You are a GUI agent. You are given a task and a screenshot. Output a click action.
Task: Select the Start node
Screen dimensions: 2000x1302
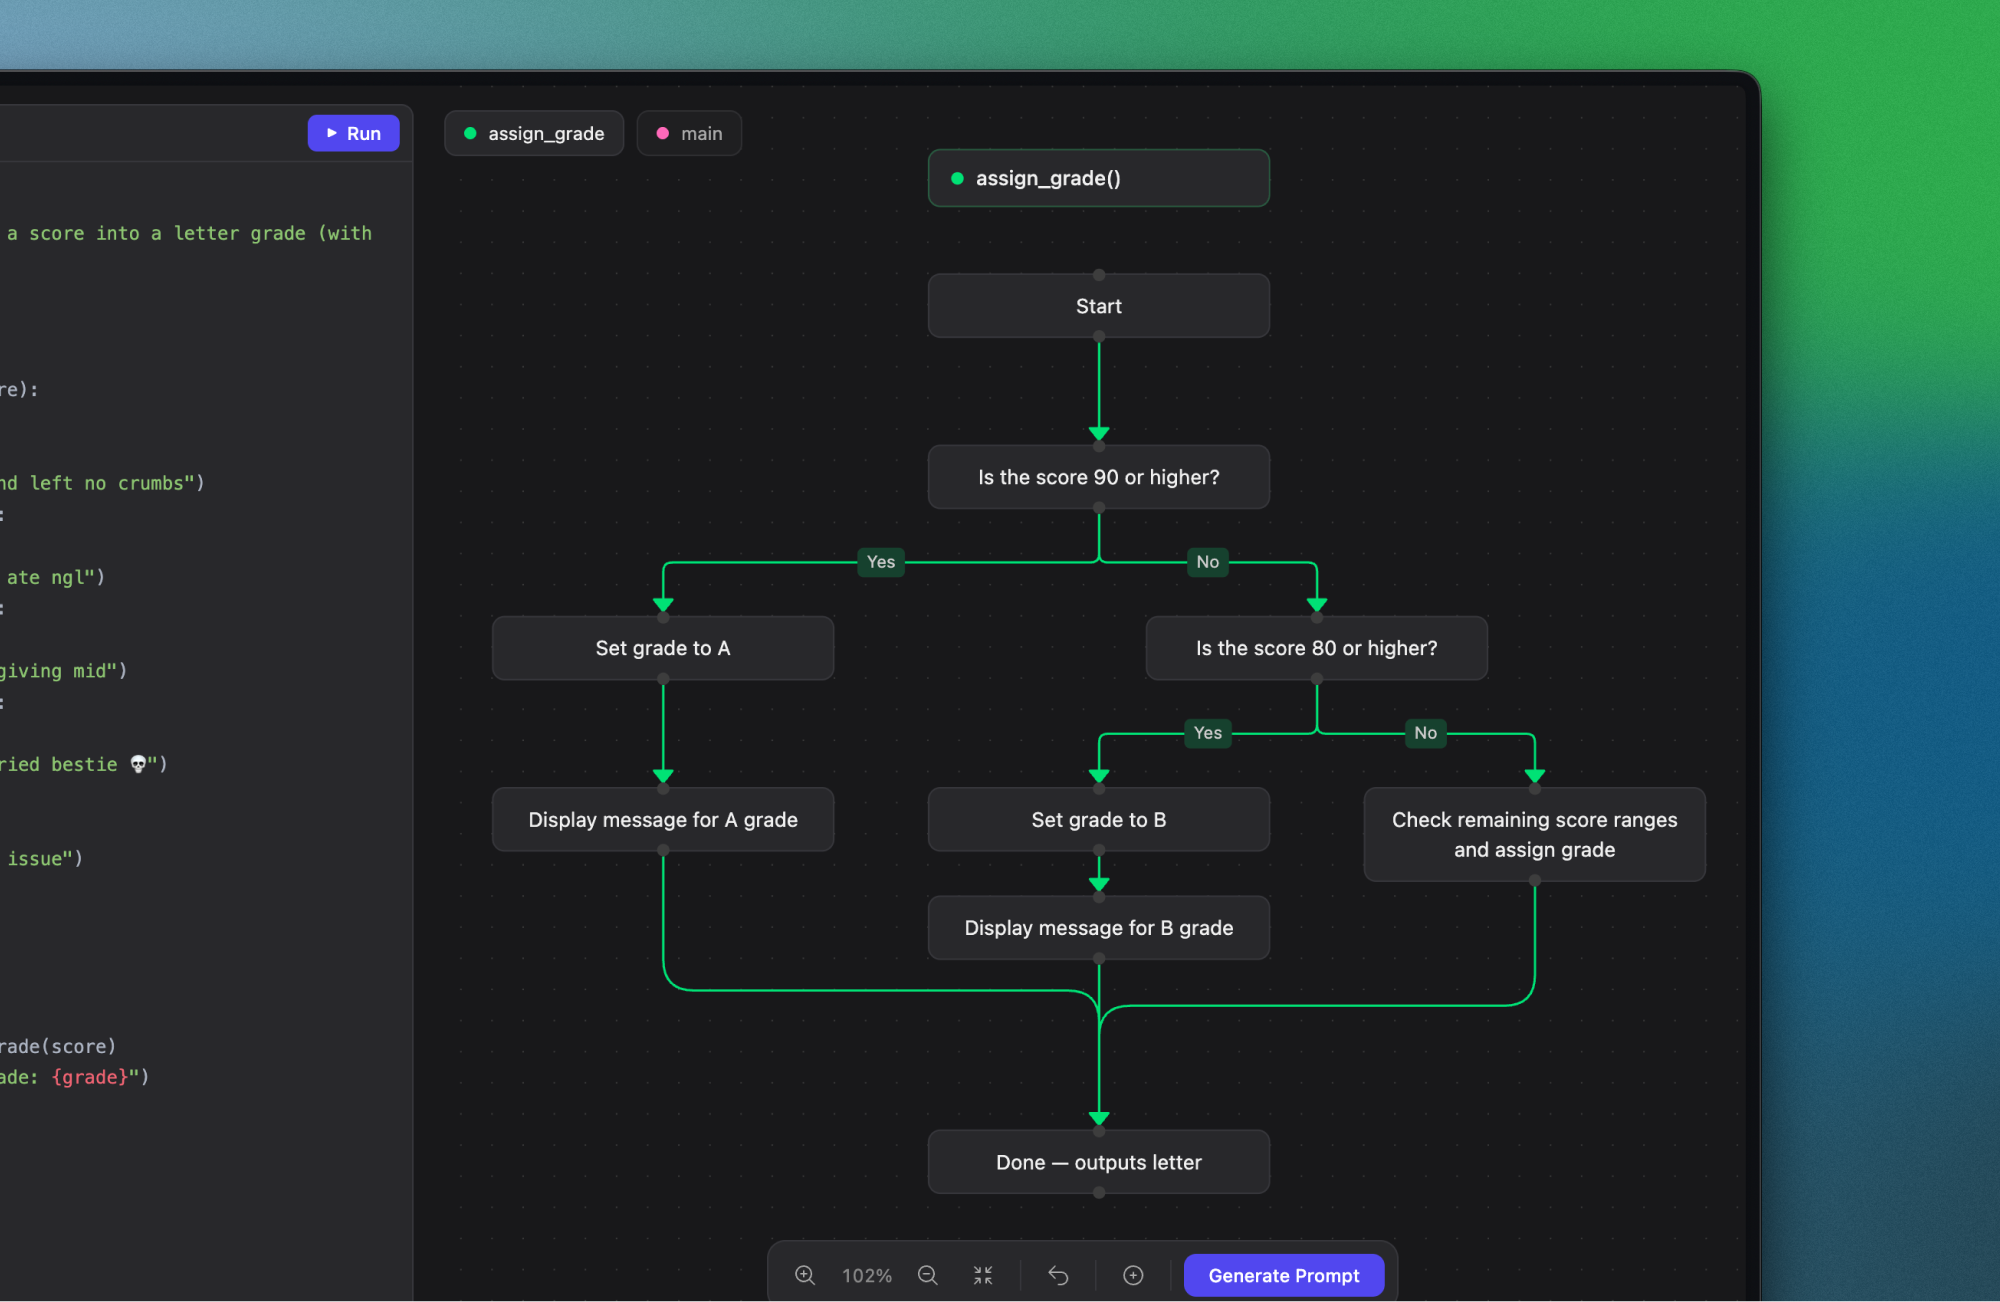pos(1098,306)
